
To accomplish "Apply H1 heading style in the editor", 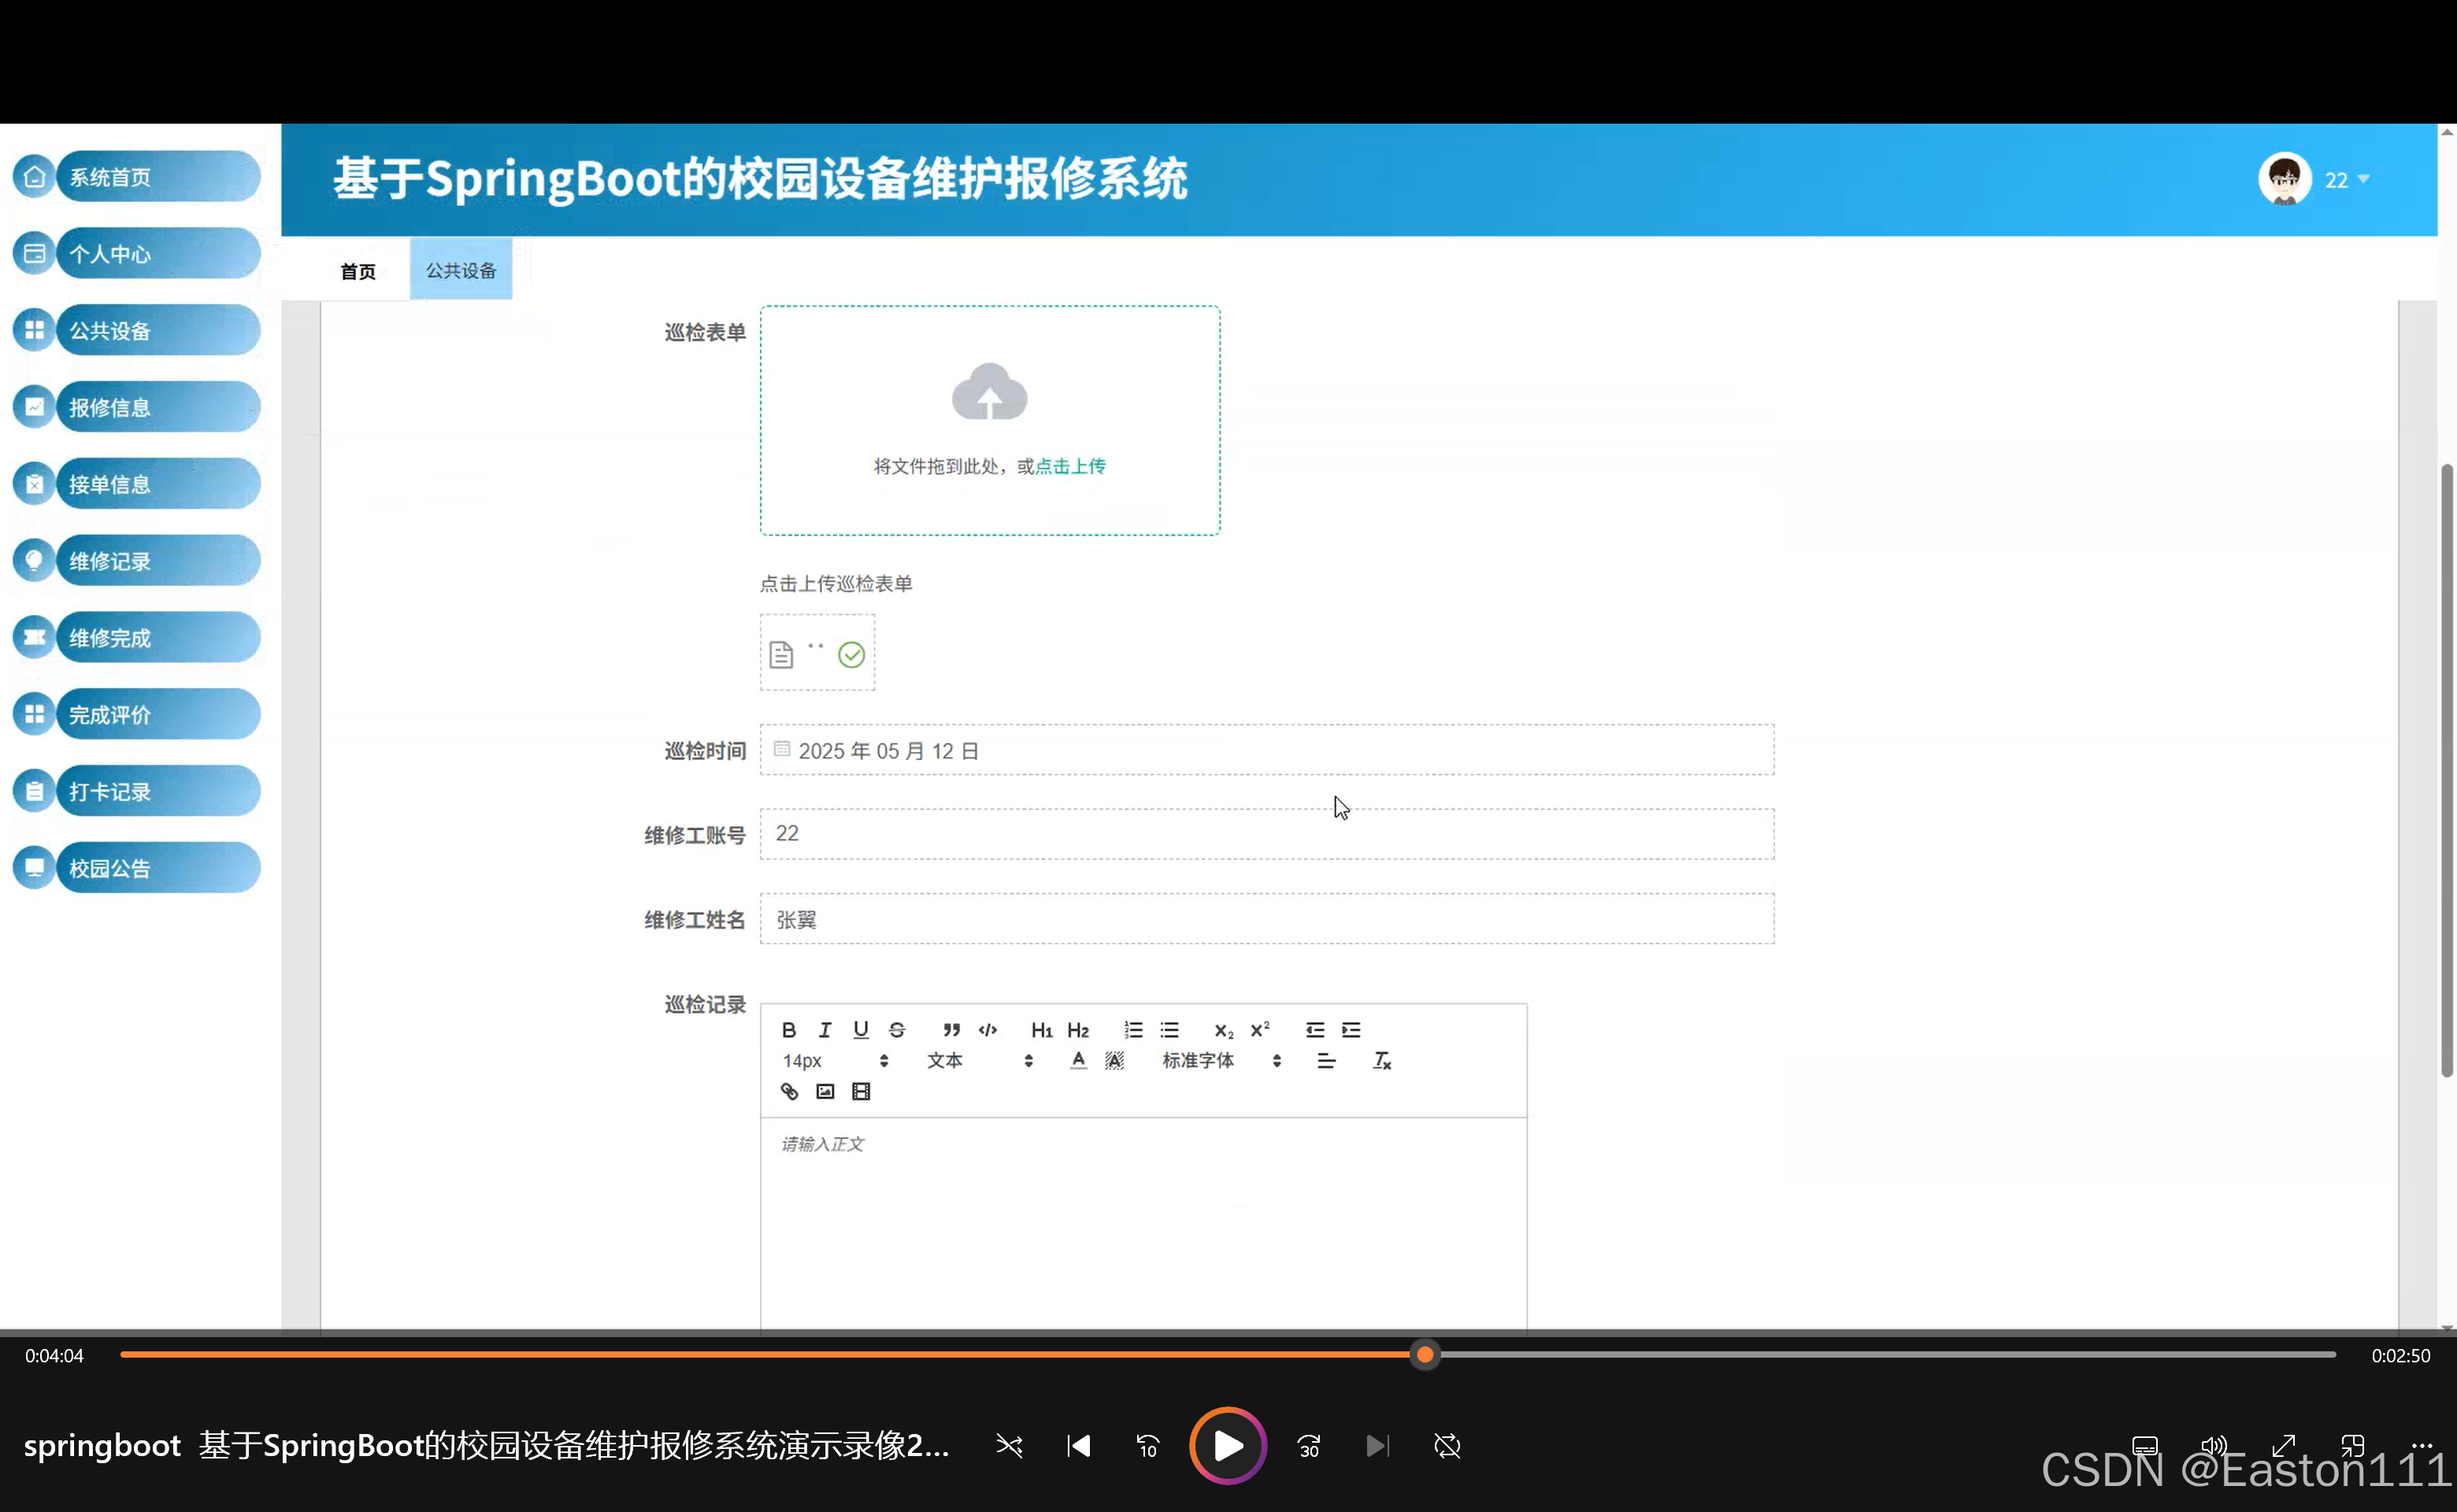I will pyautogui.click(x=1041, y=1029).
